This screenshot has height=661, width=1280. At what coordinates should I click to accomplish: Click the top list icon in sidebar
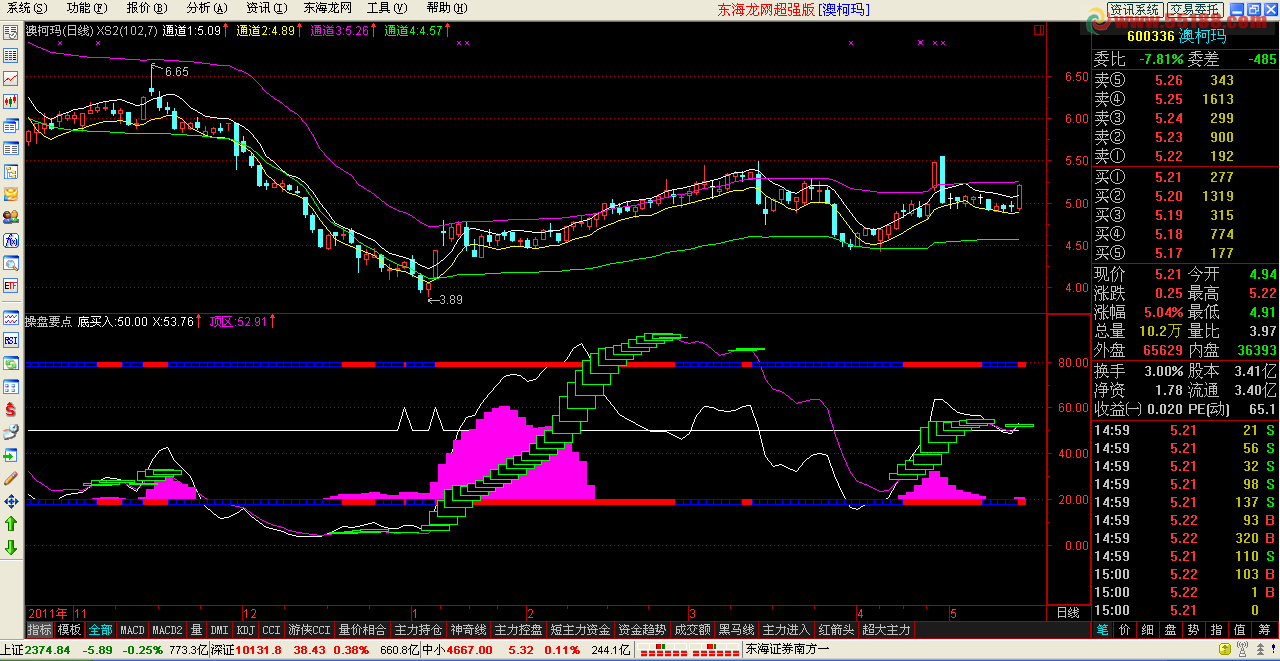pyautogui.click(x=11, y=32)
